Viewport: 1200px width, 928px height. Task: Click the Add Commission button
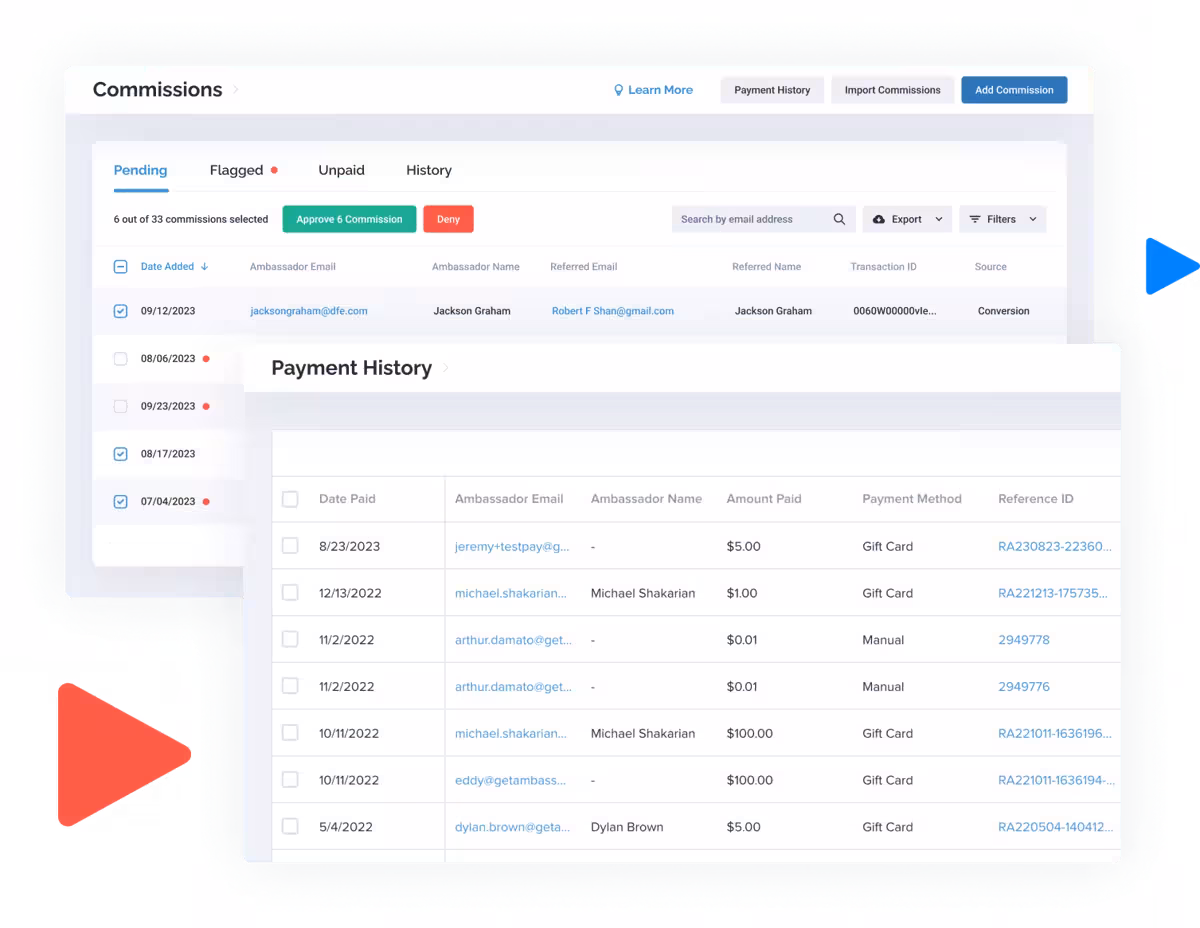1014,90
